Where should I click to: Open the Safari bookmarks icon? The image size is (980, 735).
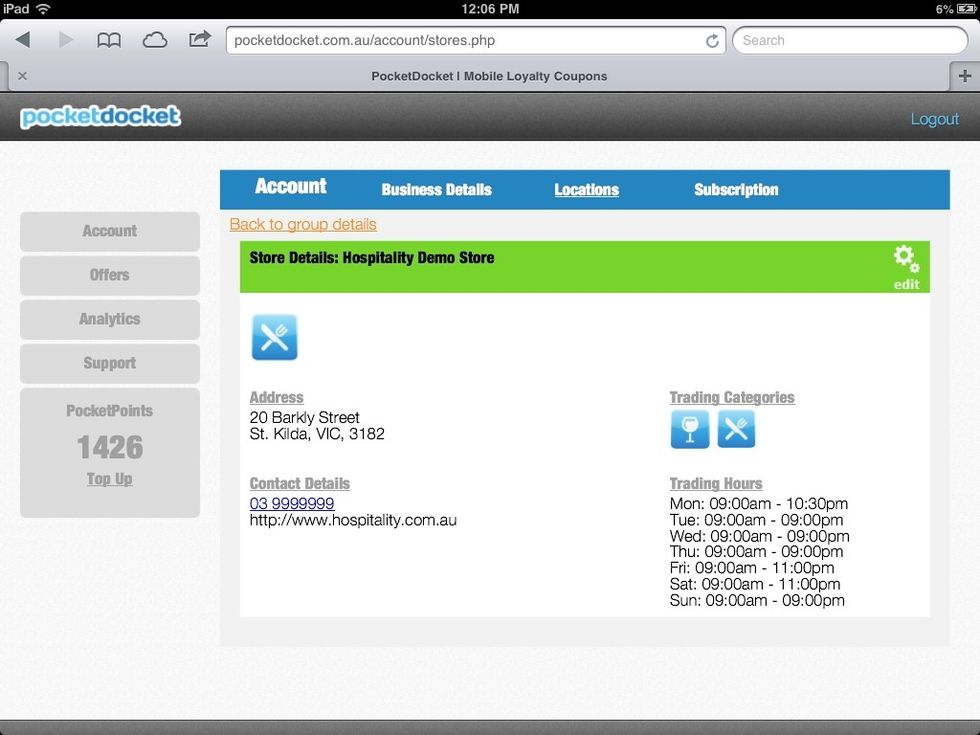[109, 39]
